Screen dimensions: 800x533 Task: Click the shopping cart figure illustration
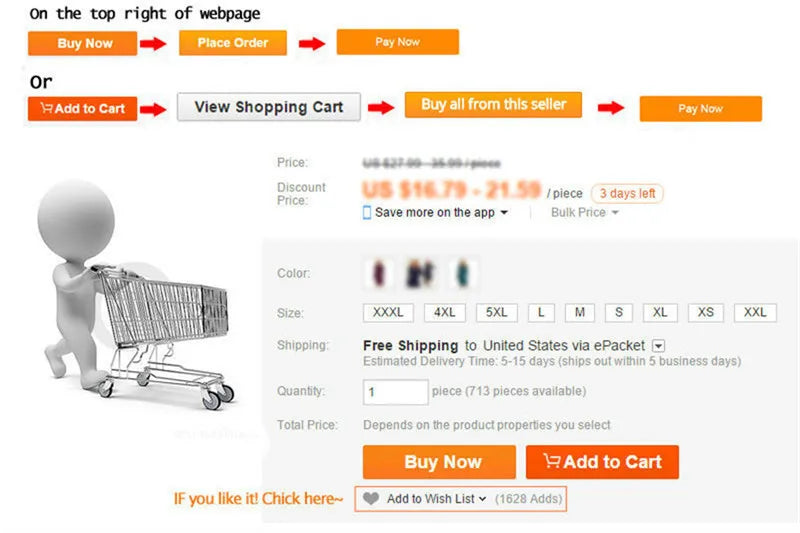140,300
